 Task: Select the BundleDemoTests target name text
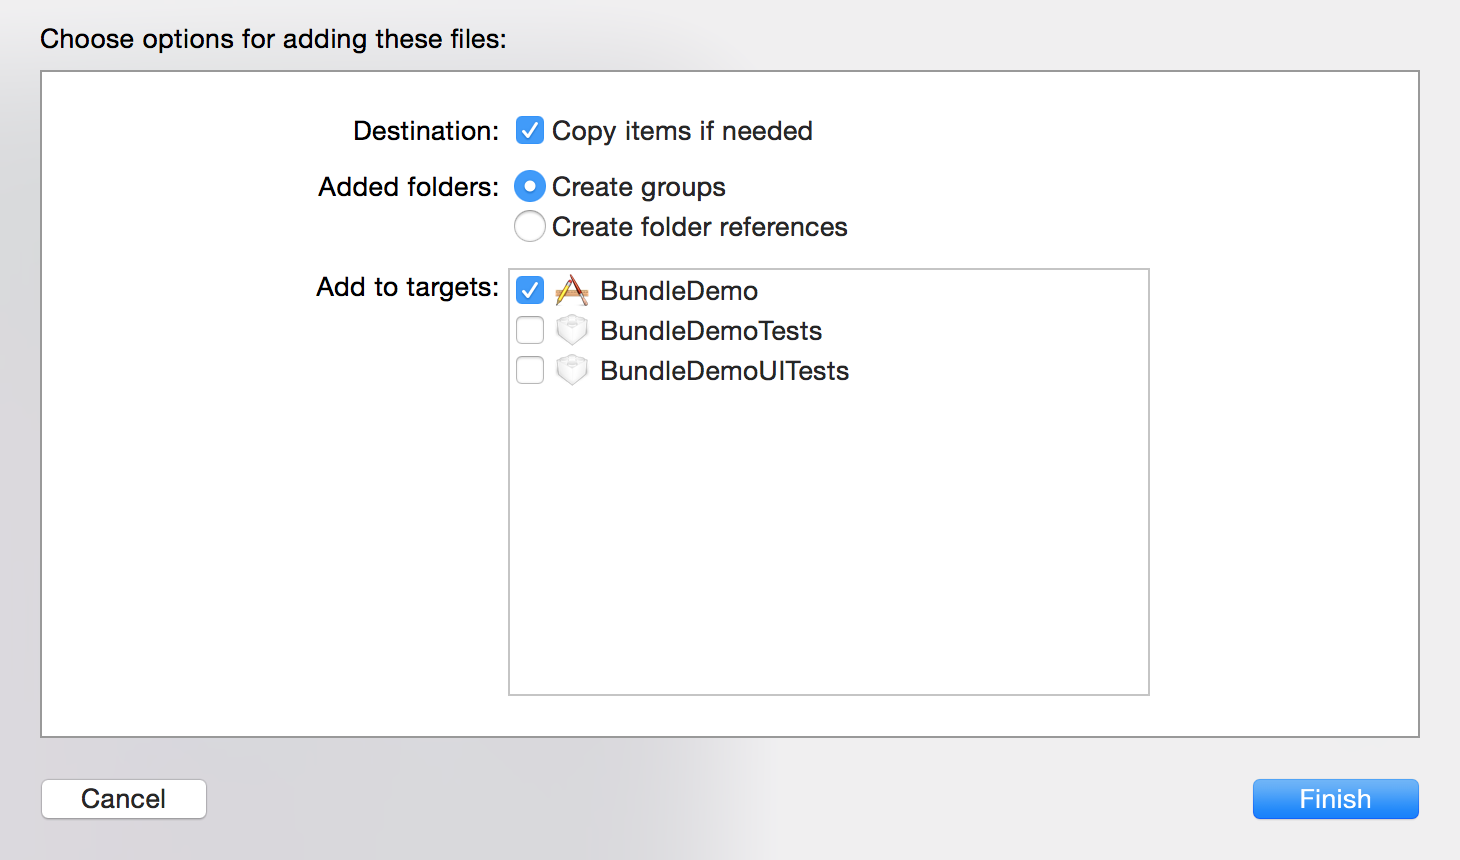pyautogui.click(x=711, y=331)
